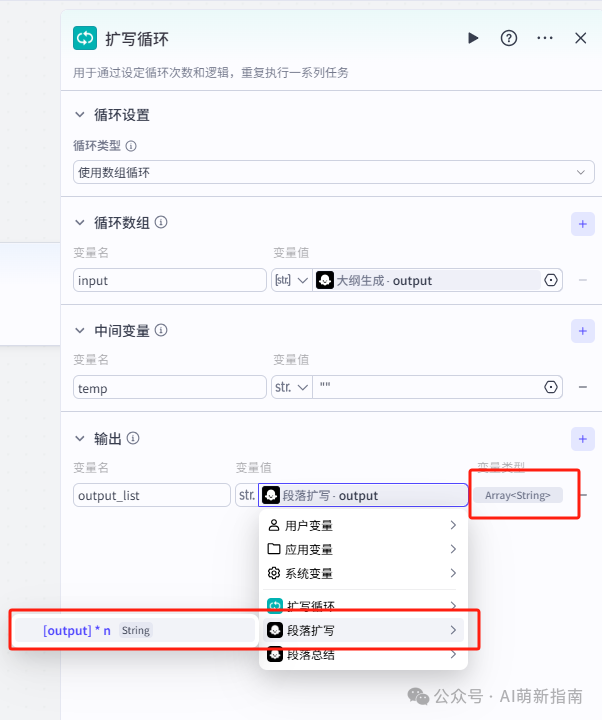Remove the input row with minus icon

pos(583,280)
